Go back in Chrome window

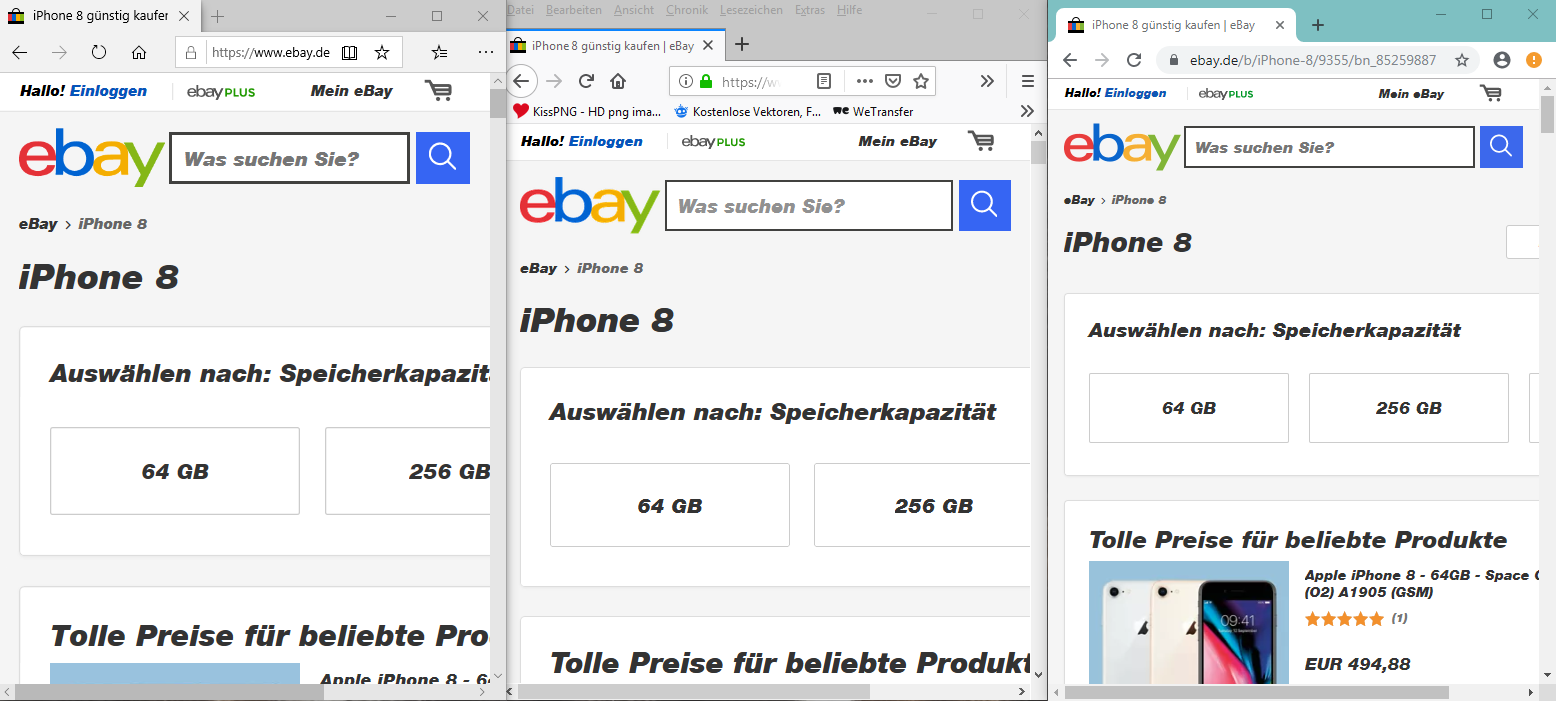[1070, 60]
